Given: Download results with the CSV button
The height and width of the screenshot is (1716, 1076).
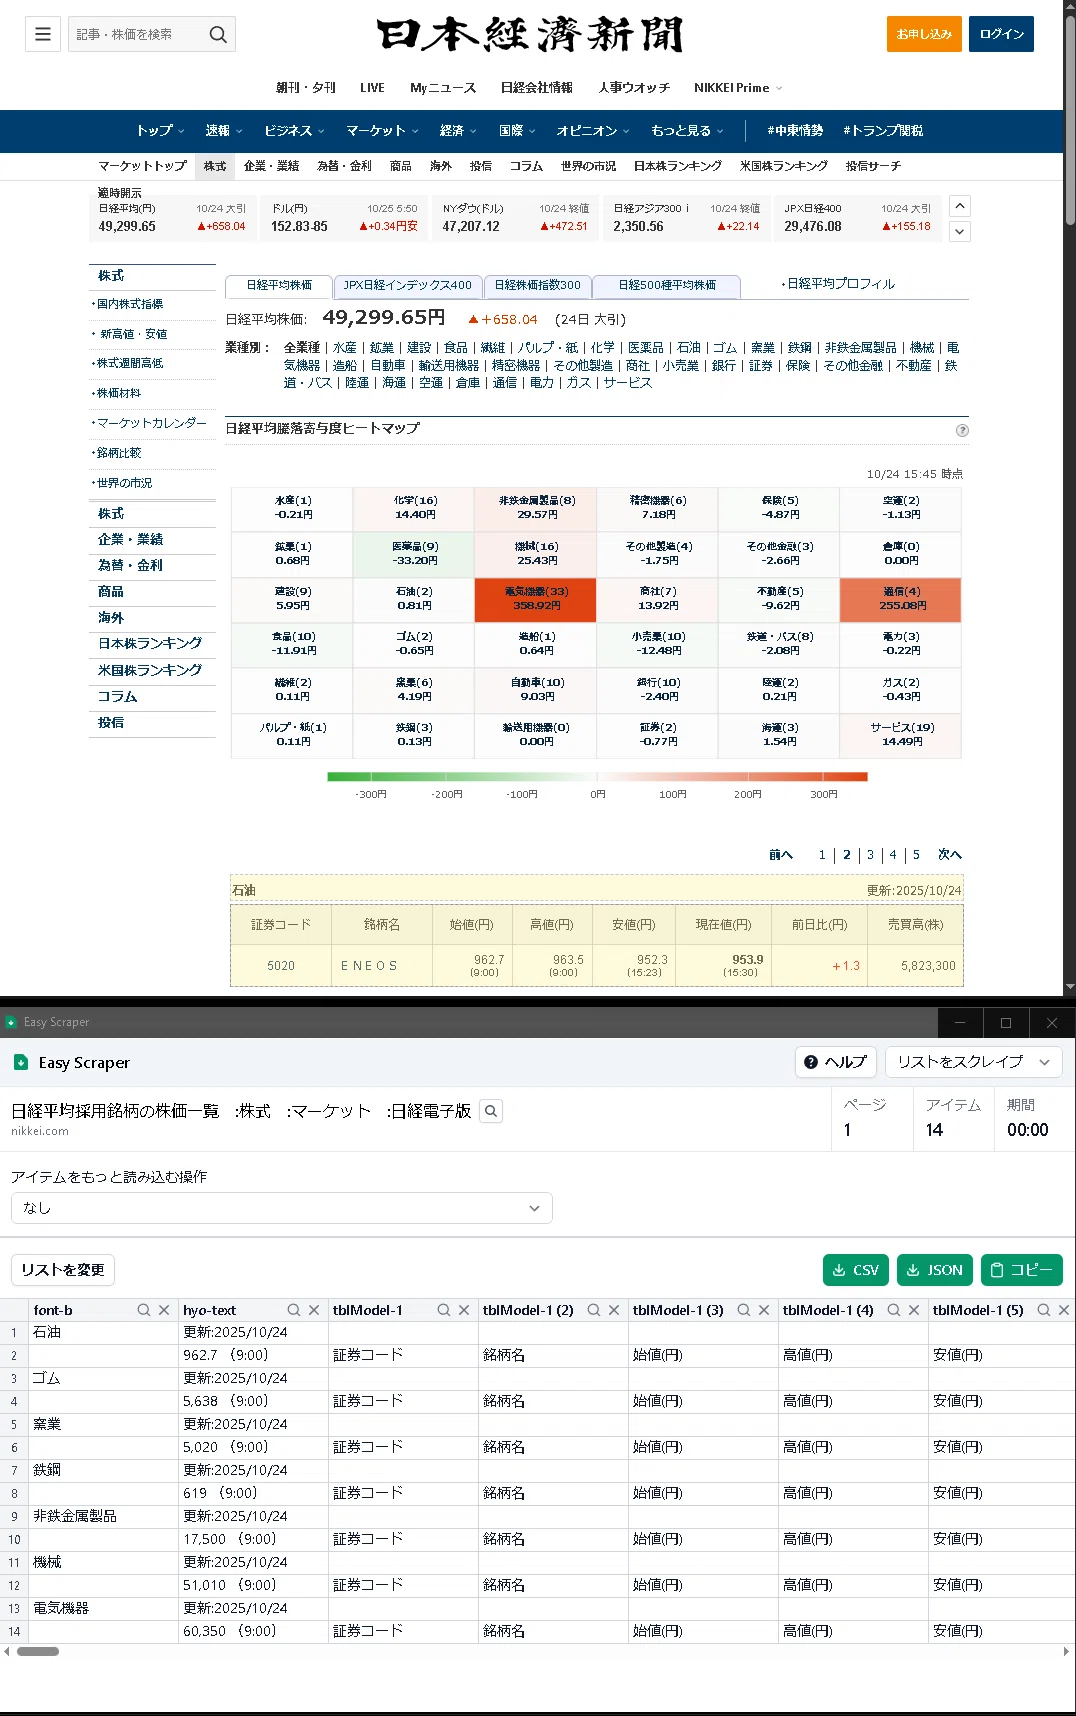Looking at the screenshot, I should click(x=856, y=1270).
